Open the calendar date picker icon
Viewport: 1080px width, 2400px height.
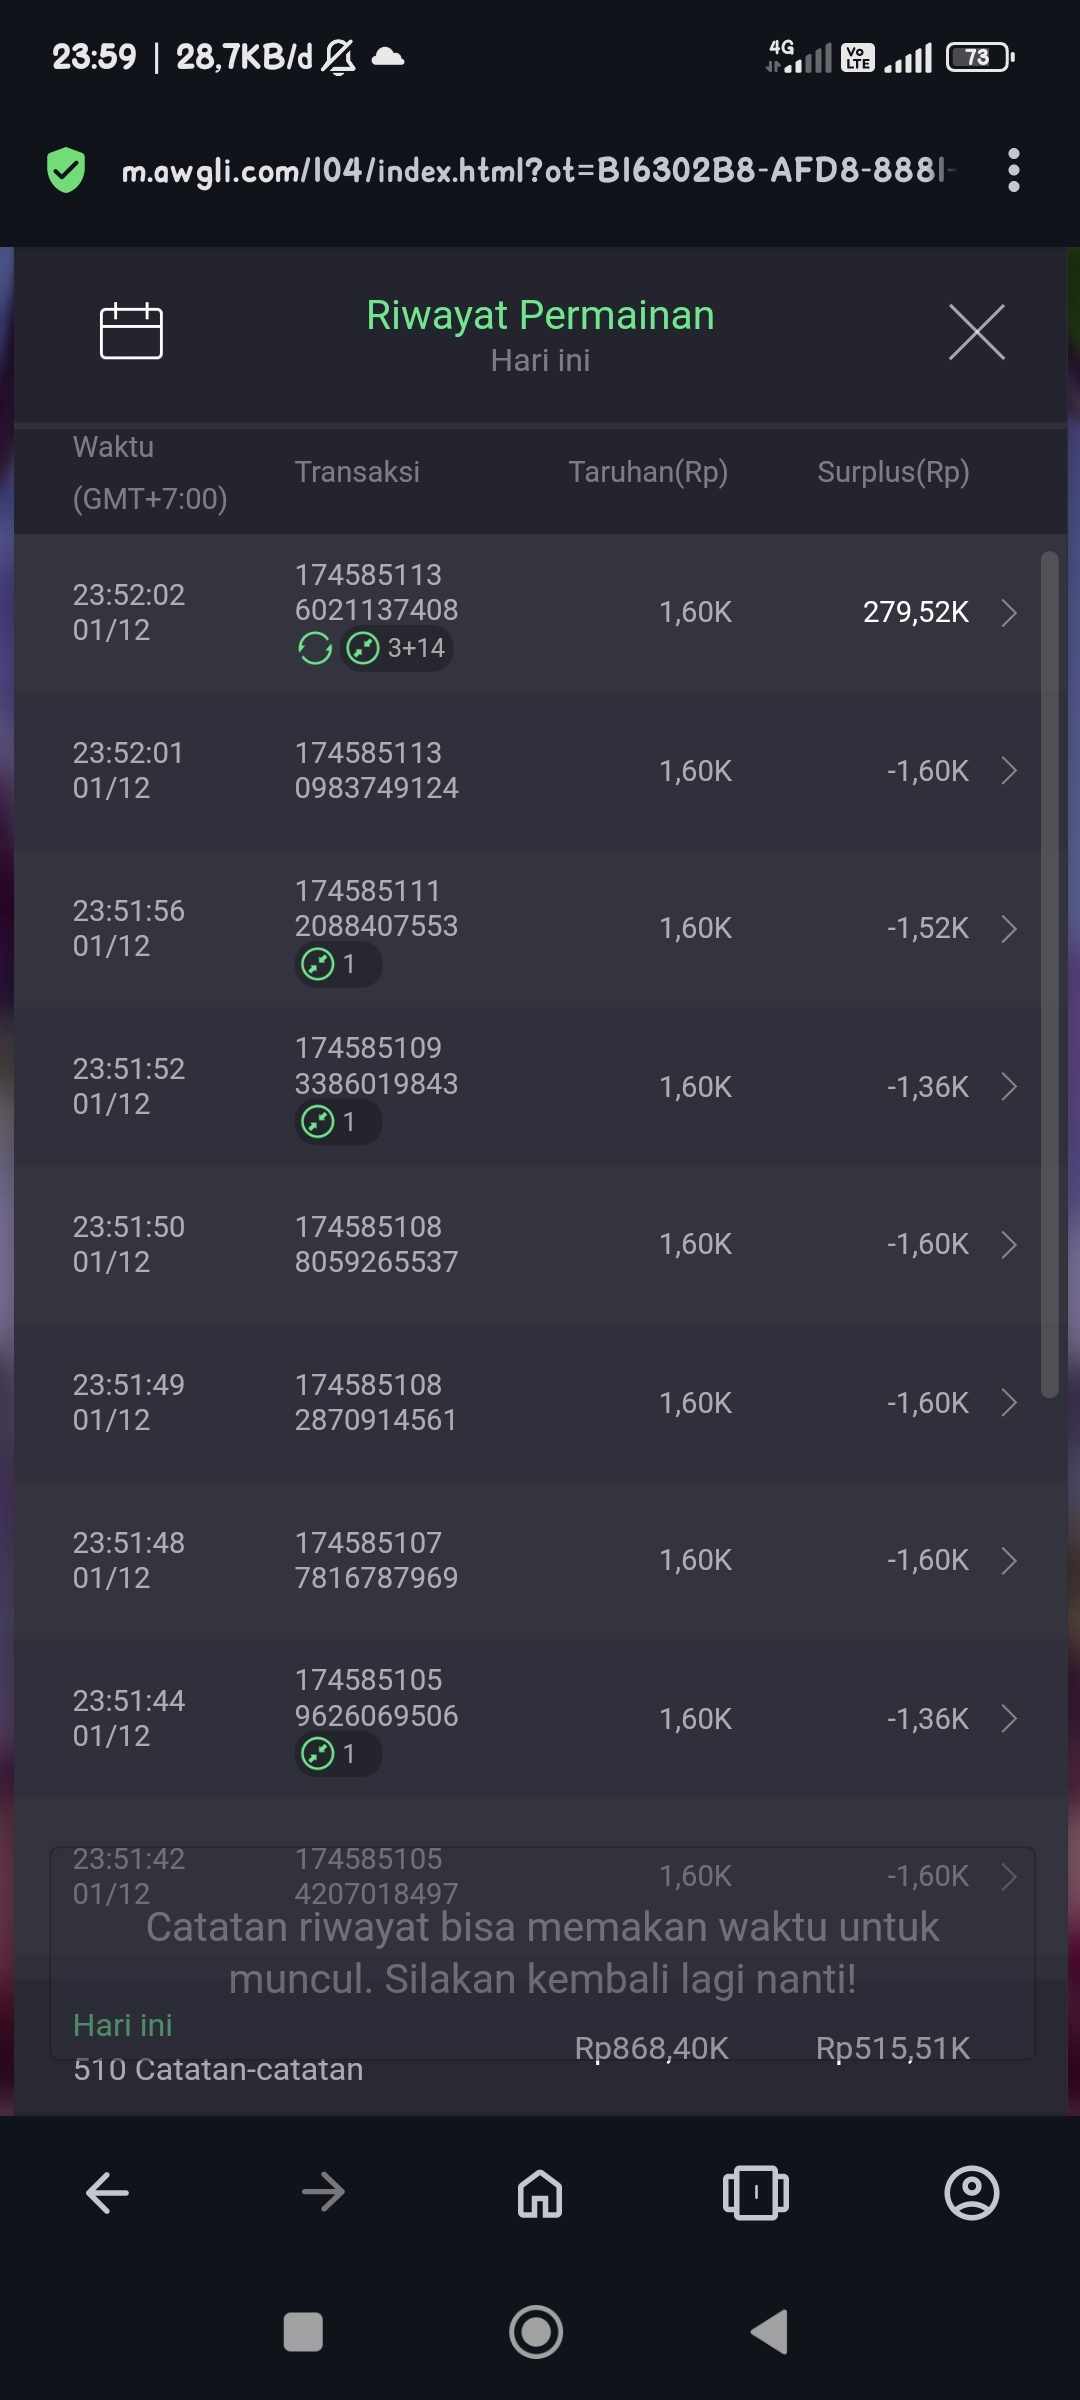[x=131, y=330]
